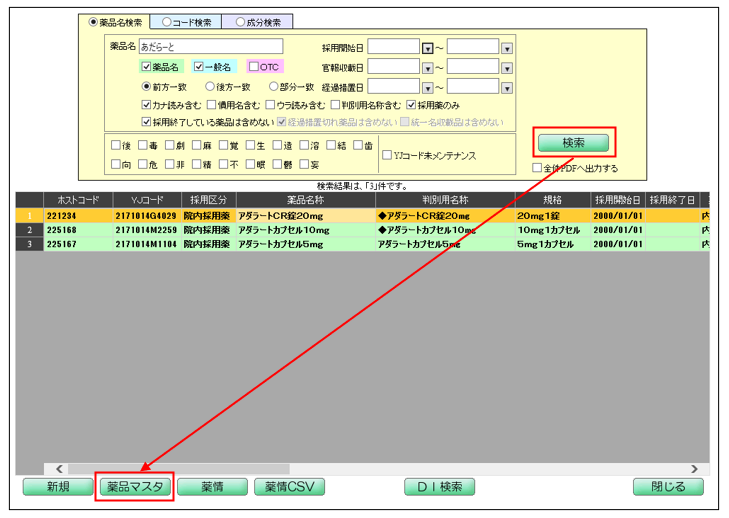Open the 官報収載日 end date dropdown
Viewport: 729px width, 518px height.
[x=506, y=67]
